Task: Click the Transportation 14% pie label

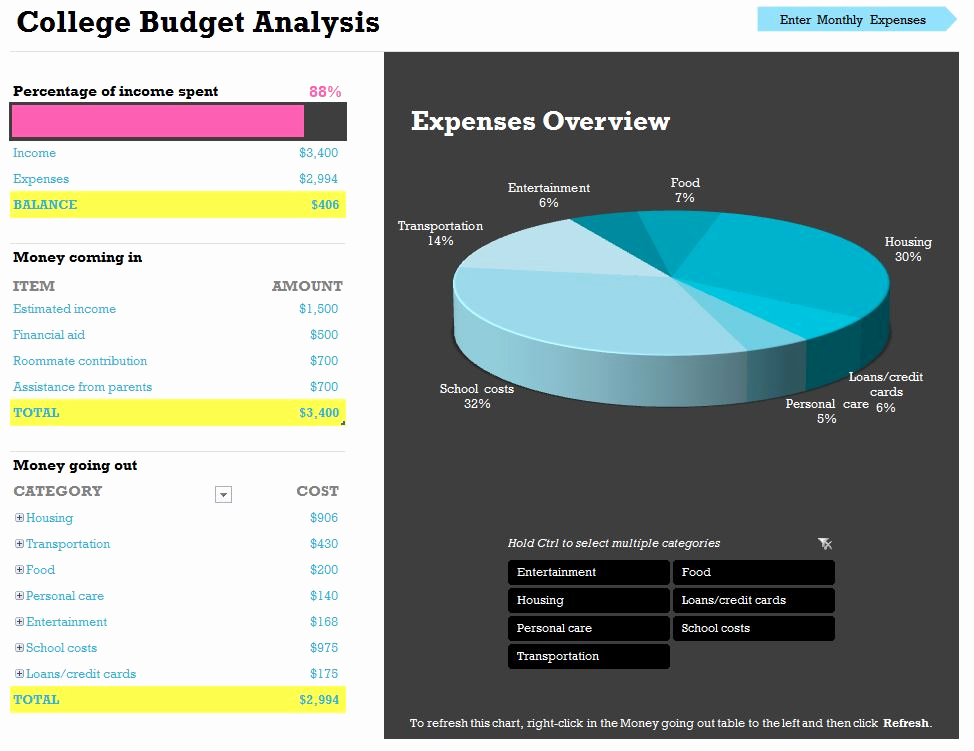Action: coord(440,233)
